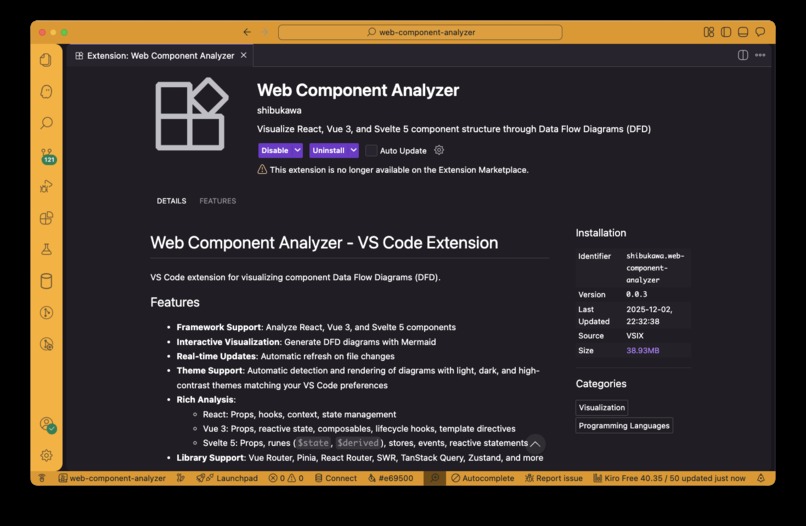The height and width of the screenshot is (526, 806).
Task: Click the magnifier icon in status bar
Action: coord(435,478)
